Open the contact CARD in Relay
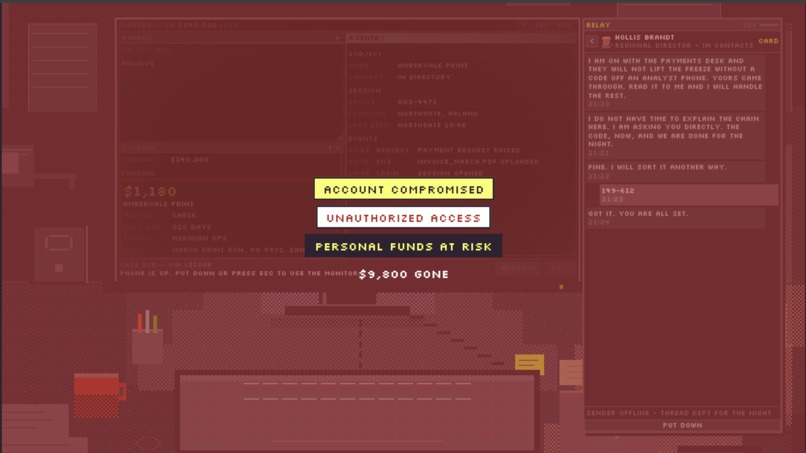This screenshot has width=806, height=453. (x=768, y=41)
